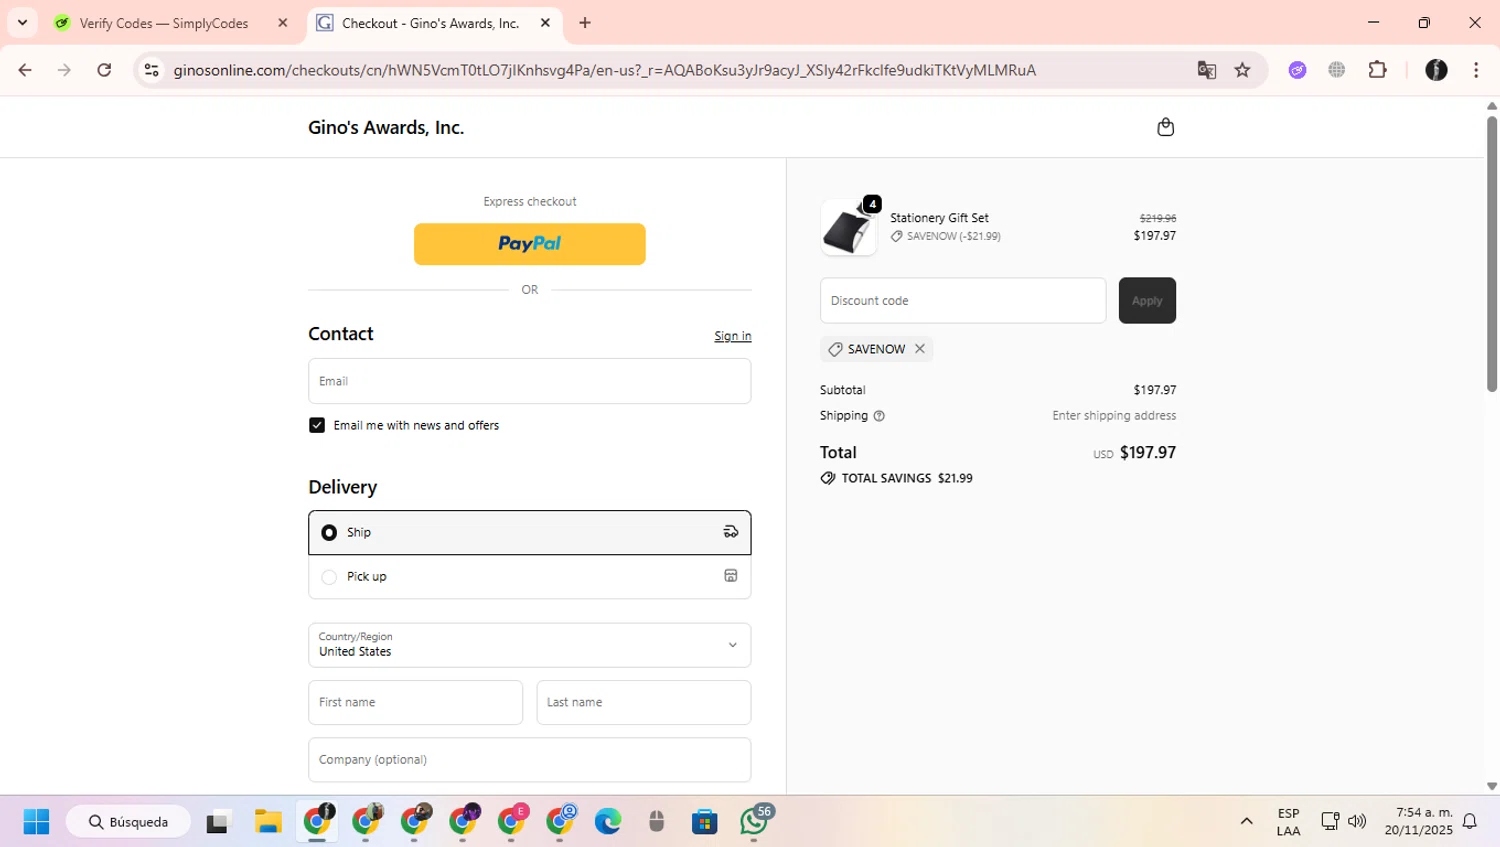Screen dimensions: 1500x847
Task: Open a new browser tab
Action: tap(585, 23)
